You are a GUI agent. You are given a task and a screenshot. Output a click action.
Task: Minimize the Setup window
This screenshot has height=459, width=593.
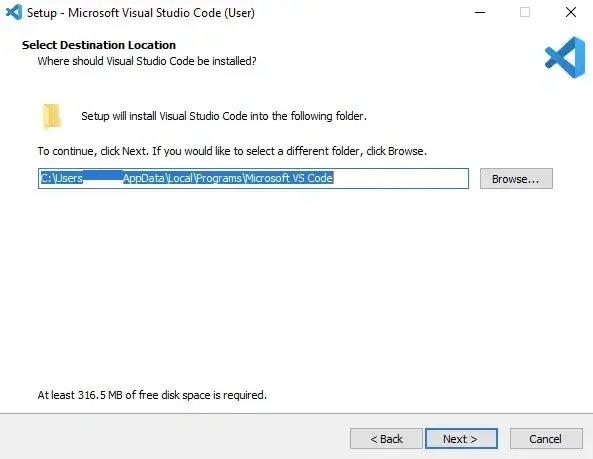[x=480, y=12]
